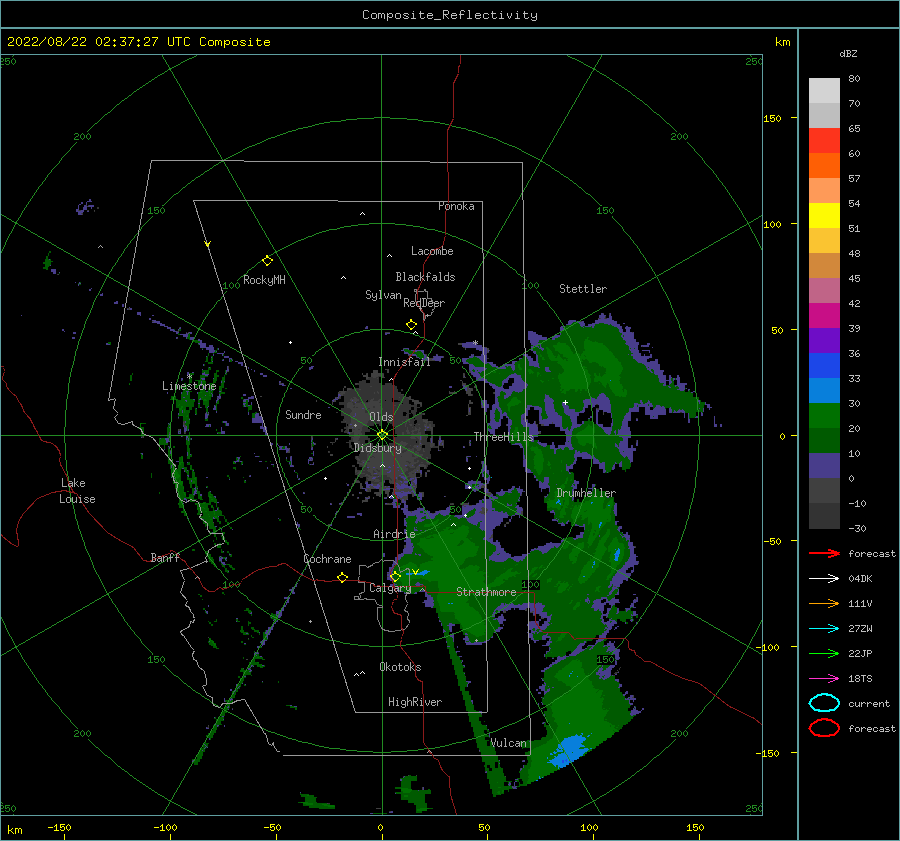Screen dimensions: 900x841
Task: Click the Calgary city label
Action: click(390, 588)
